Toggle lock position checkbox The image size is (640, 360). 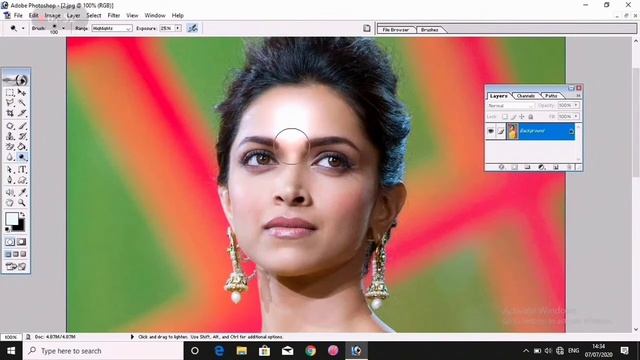pos(522,117)
